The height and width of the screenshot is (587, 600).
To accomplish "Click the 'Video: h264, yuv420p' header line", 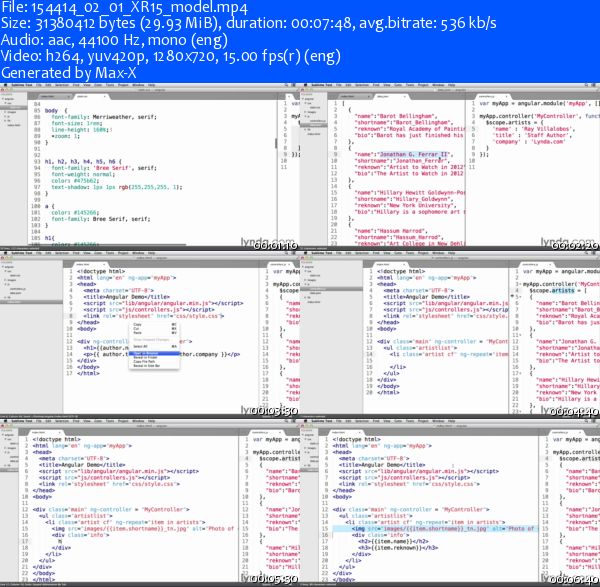I will [x=171, y=56].
